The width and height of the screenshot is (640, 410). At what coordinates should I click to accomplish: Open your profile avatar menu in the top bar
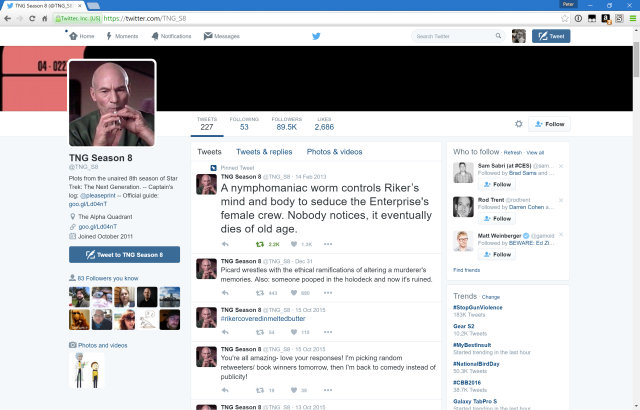[x=519, y=36]
